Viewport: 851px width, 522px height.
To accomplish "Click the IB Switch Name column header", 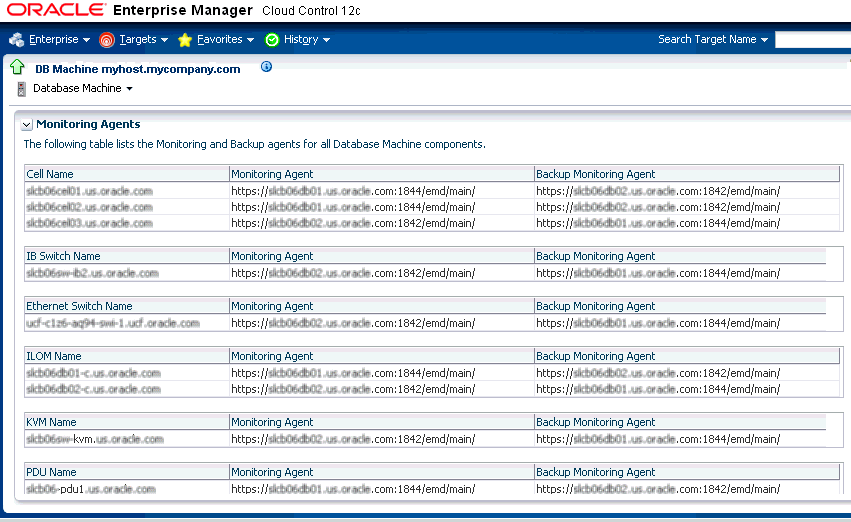I will click(x=127, y=256).
